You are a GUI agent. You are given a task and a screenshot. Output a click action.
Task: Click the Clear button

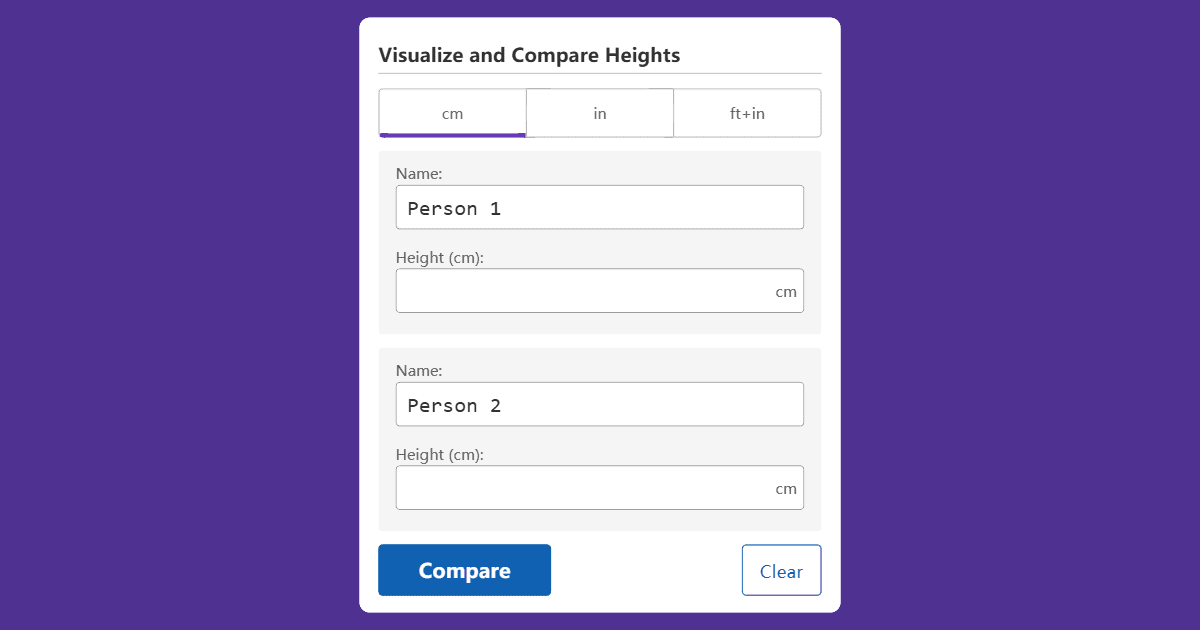click(x=781, y=569)
